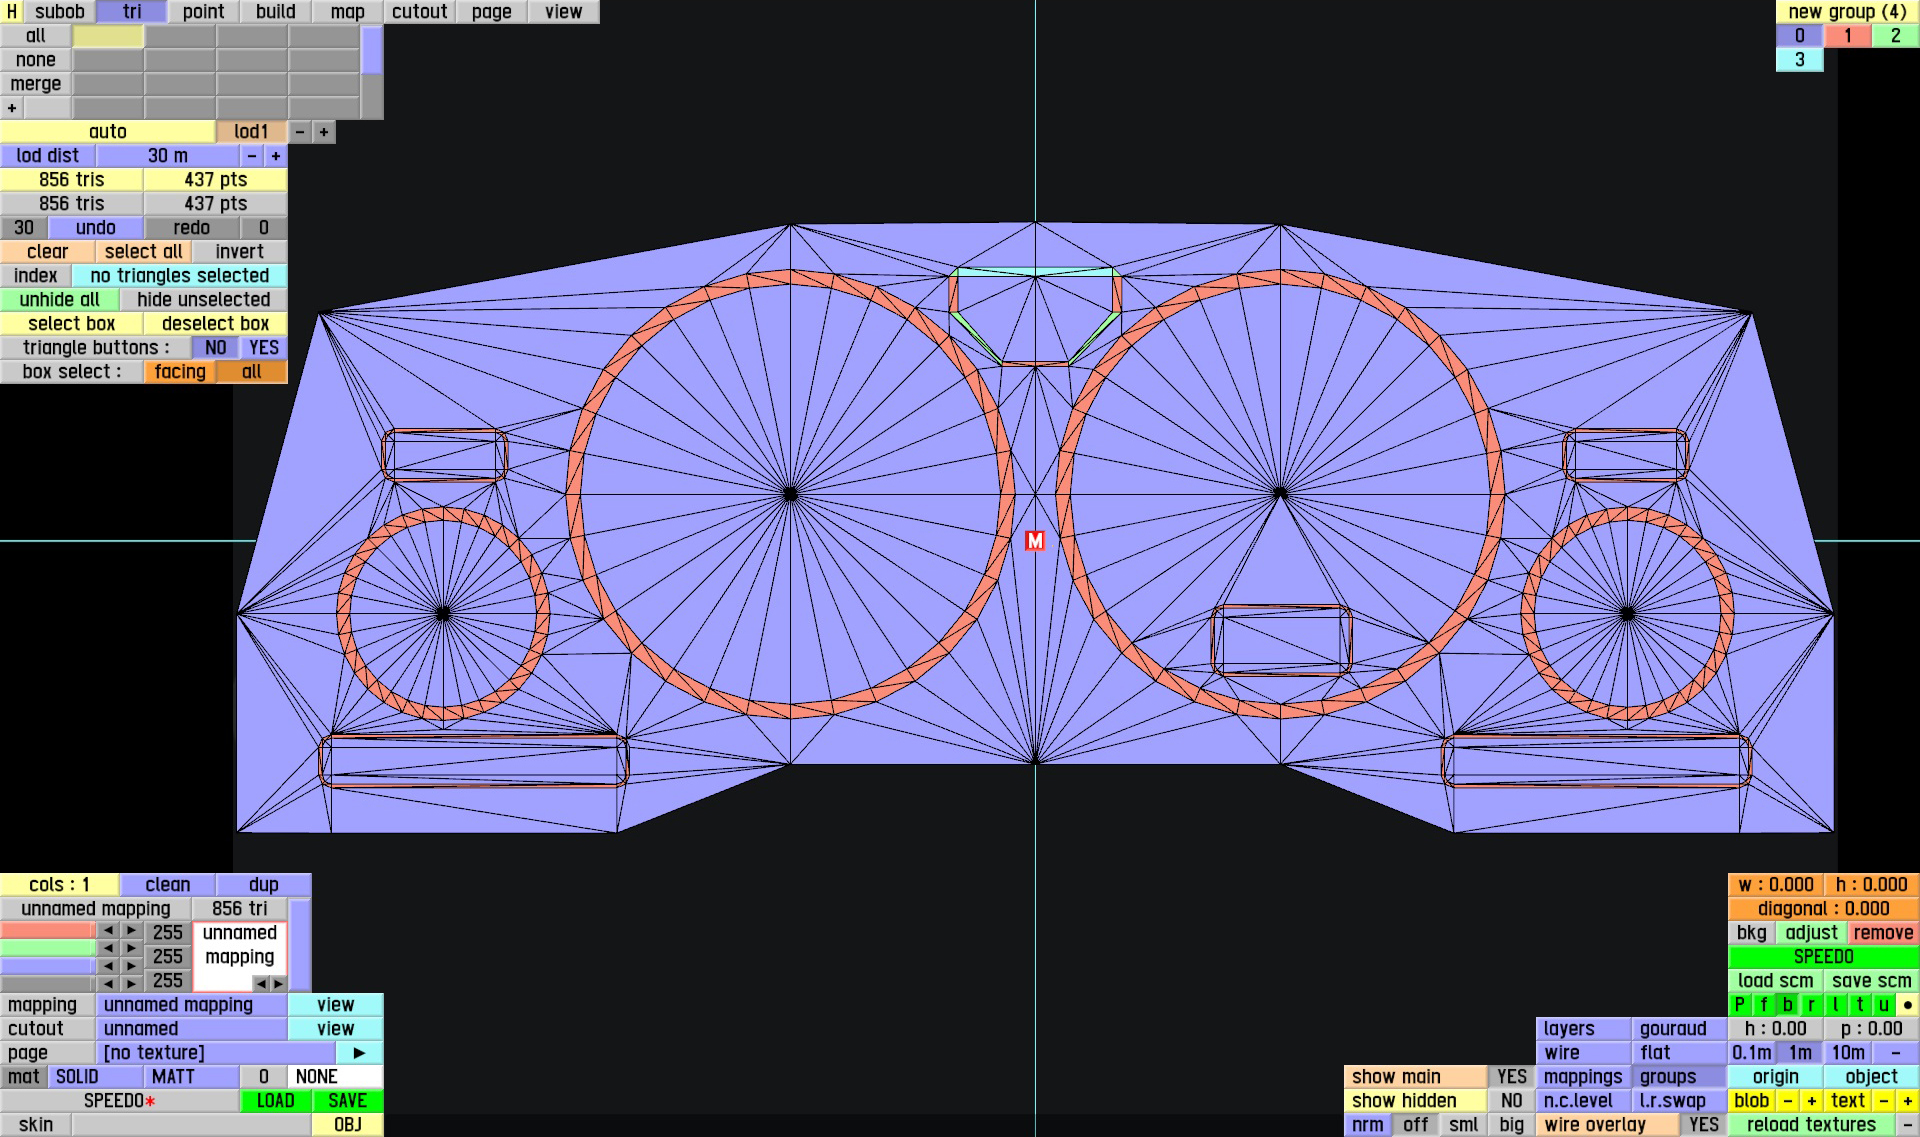
Task: Click the select all button
Action: 143,252
